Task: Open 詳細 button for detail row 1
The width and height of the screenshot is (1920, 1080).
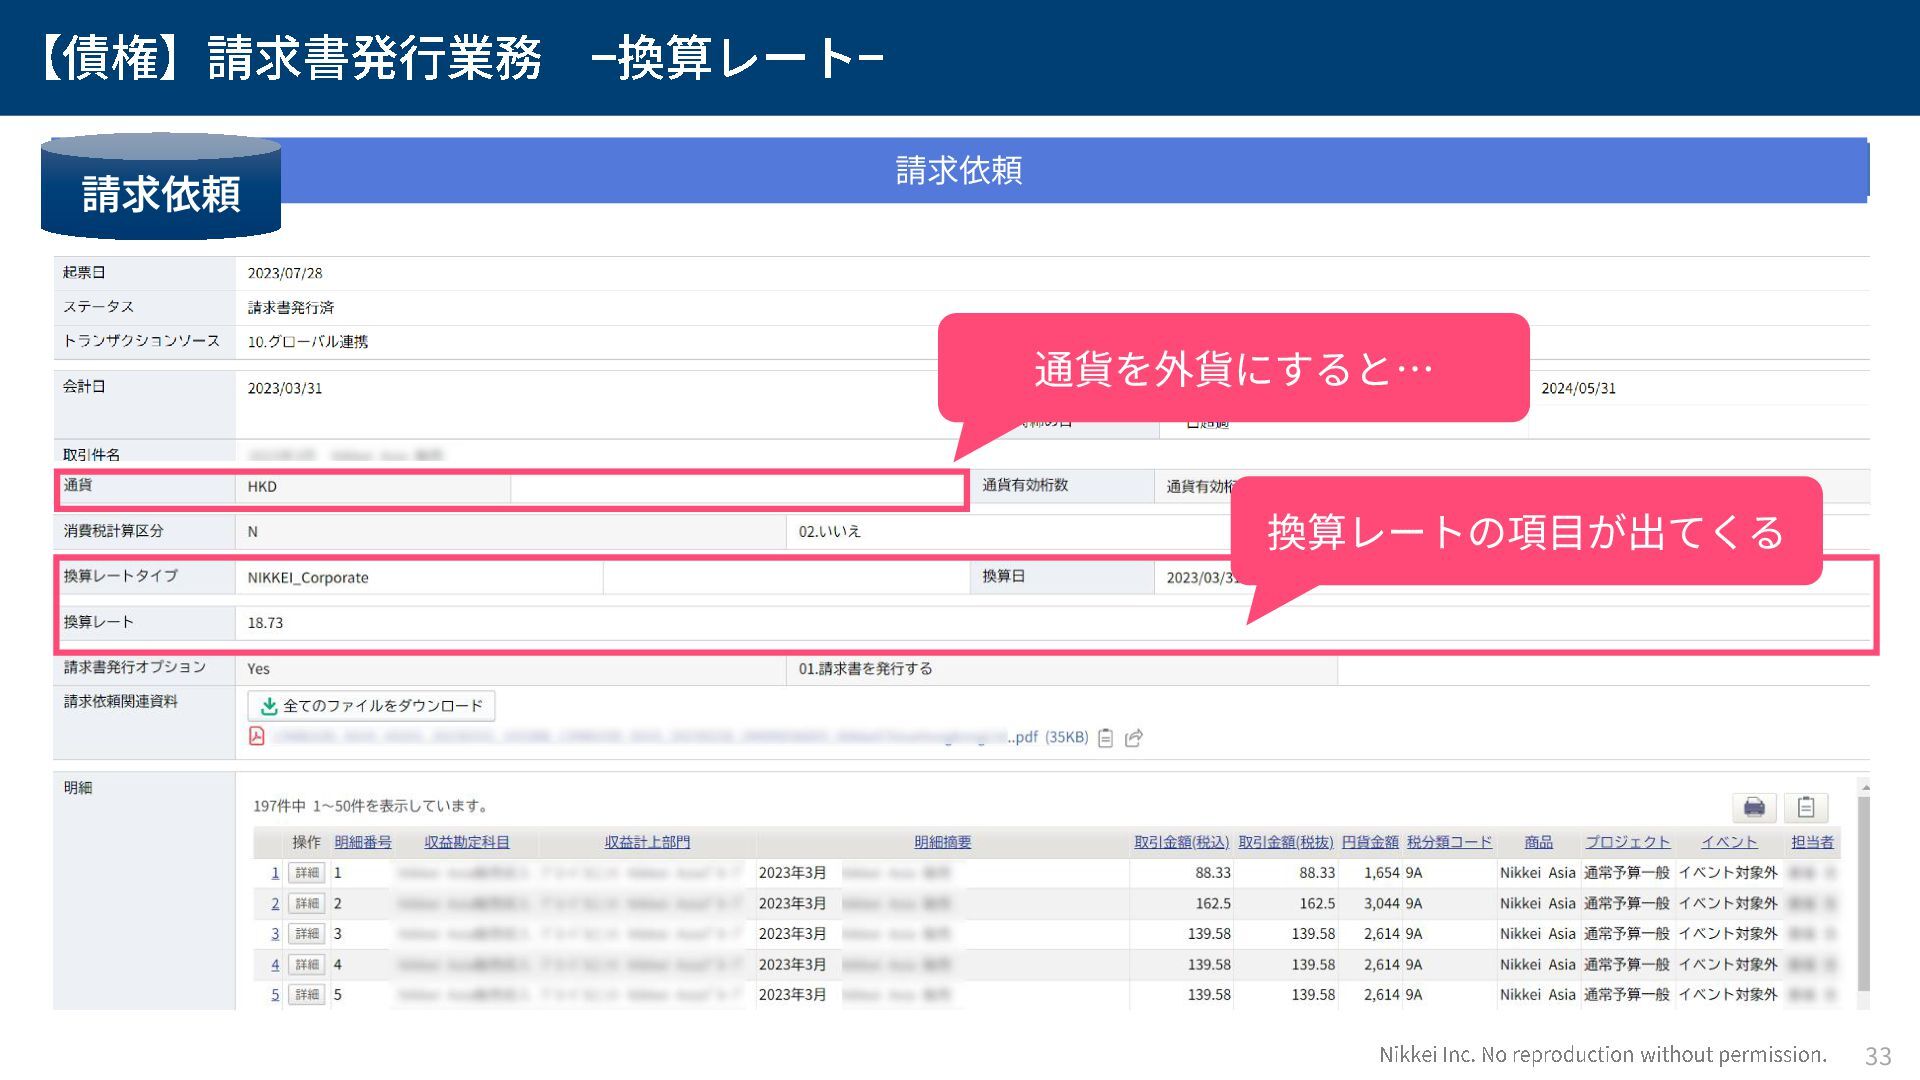Action: 306,873
